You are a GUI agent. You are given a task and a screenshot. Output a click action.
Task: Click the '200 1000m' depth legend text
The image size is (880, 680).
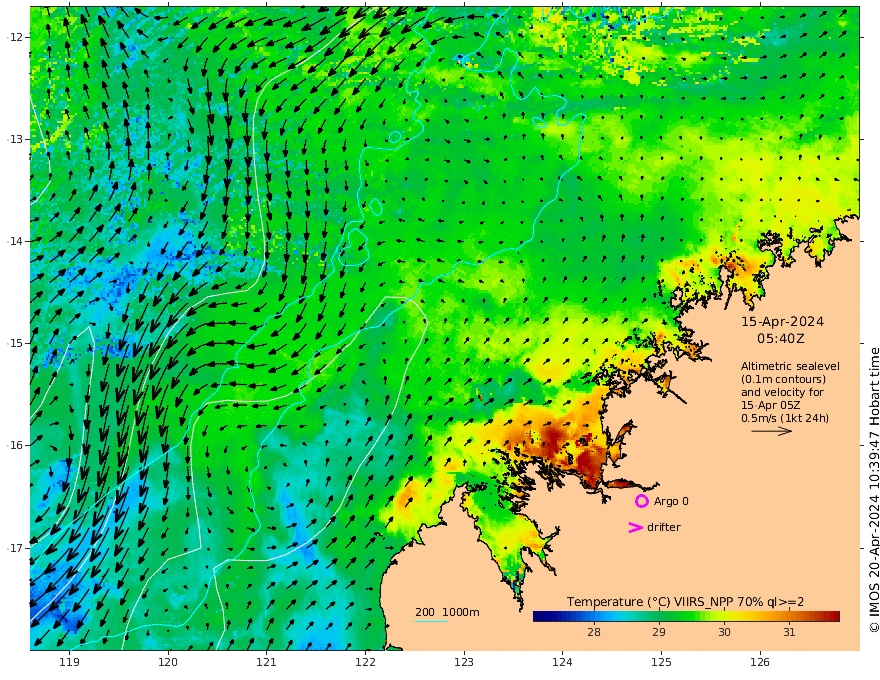pyautogui.click(x=447, y=612)
